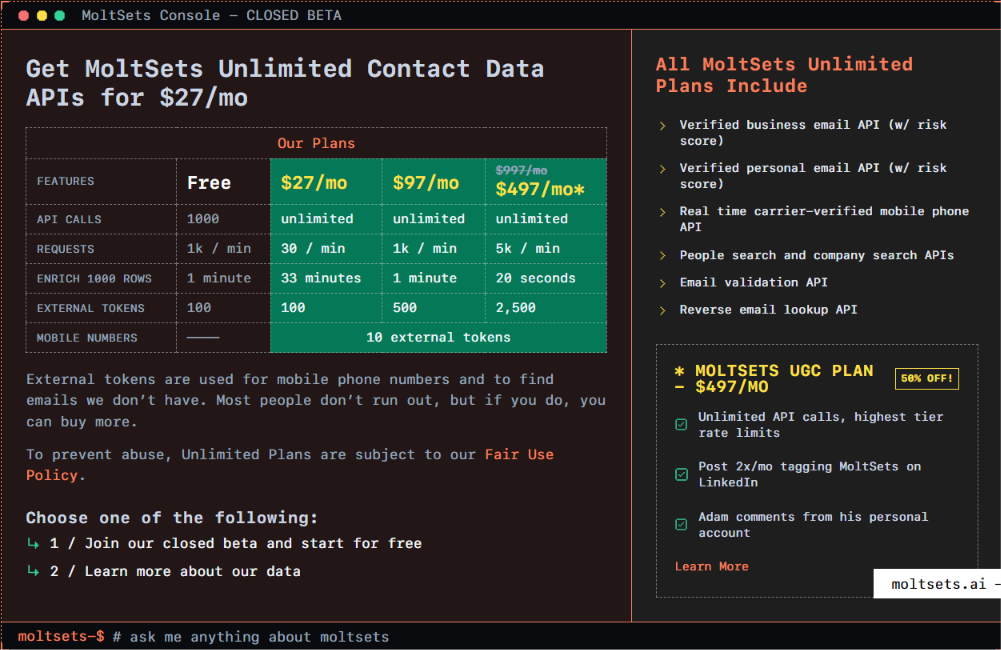The image size is (1001, 650).
Task: Select the $497/mo* plan header
Action: (540, 189)
